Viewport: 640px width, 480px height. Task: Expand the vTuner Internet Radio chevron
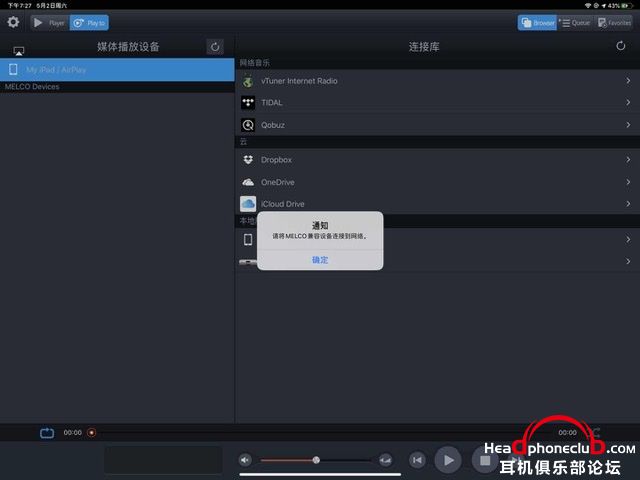(x=628, y=81)
